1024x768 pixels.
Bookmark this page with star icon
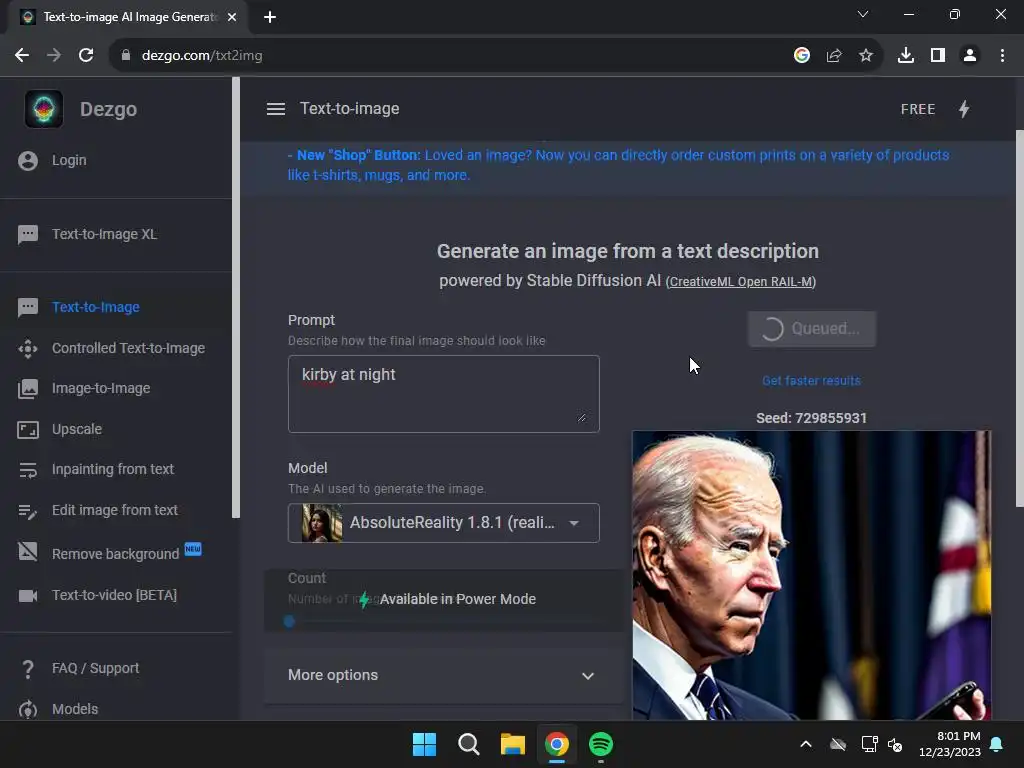(865, 56)
